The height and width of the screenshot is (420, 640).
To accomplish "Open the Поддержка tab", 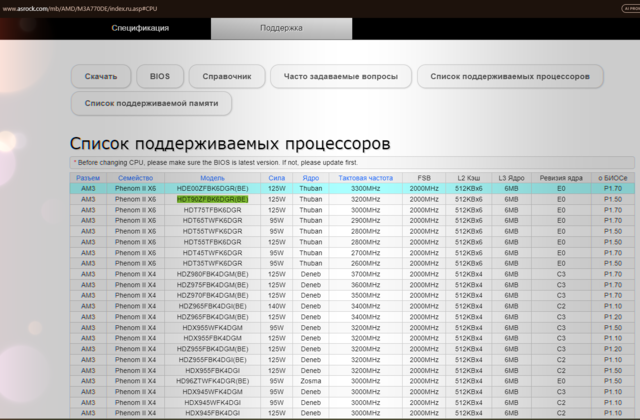I will coord(281,28).
